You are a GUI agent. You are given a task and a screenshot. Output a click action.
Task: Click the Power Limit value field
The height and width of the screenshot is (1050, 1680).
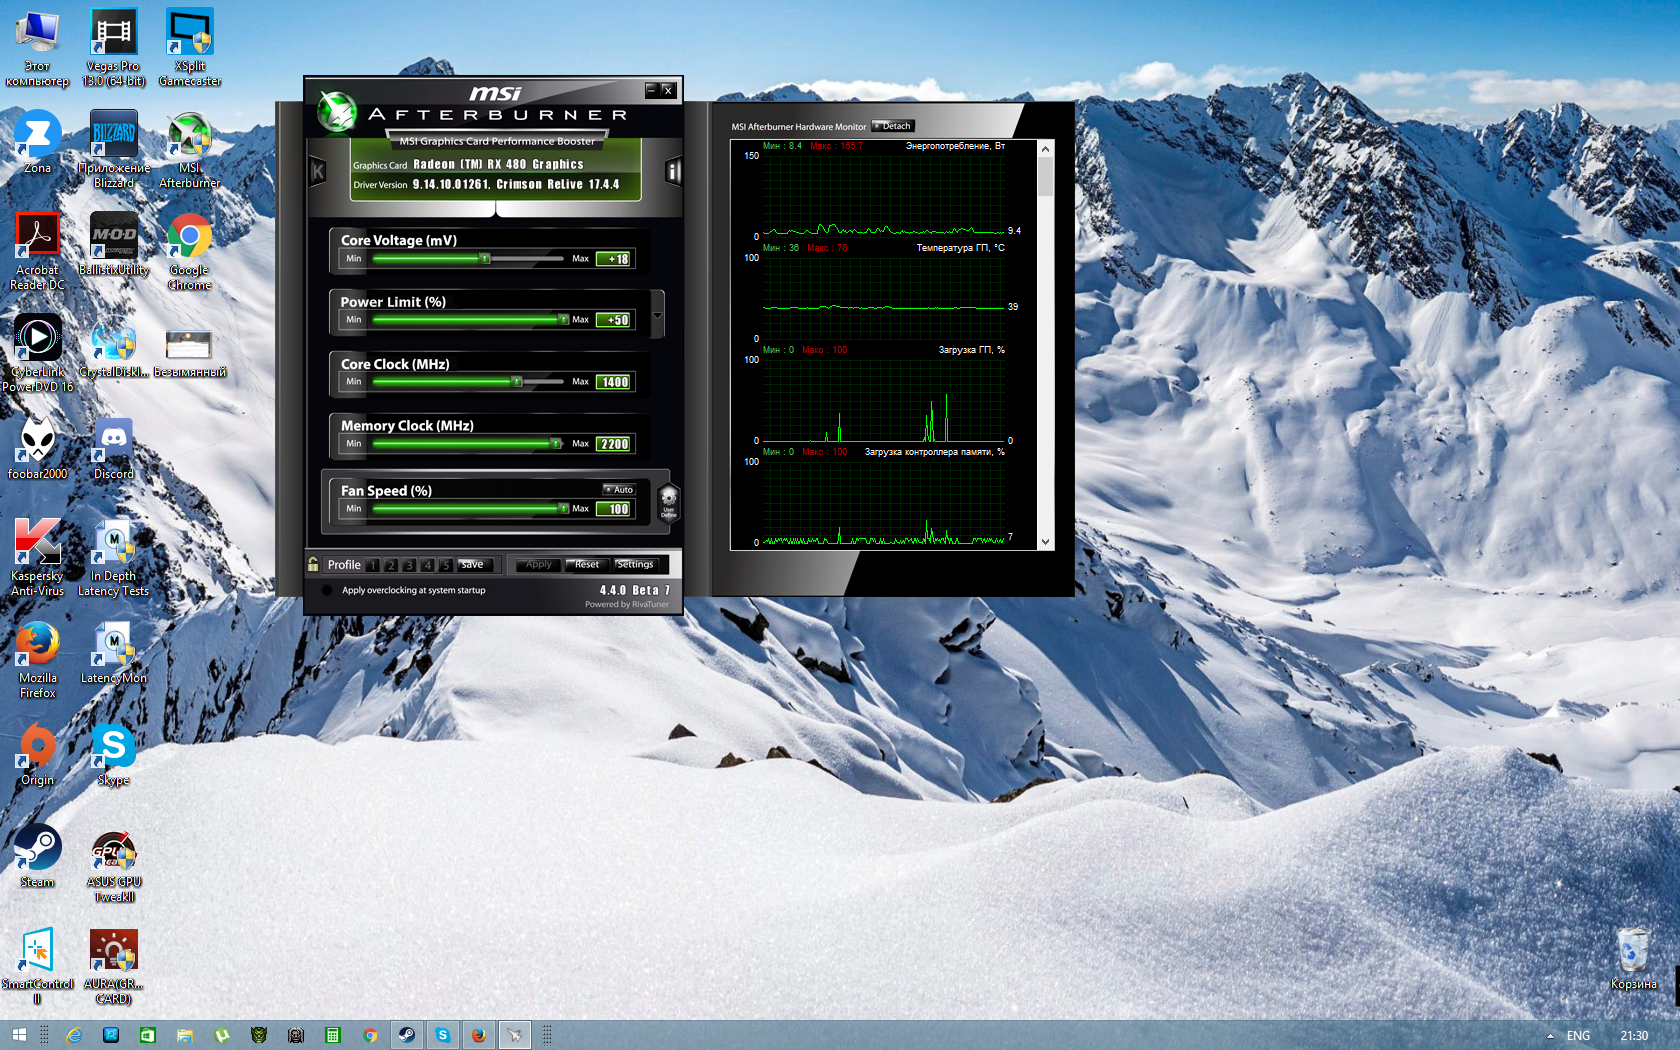[x=613, y=320]
